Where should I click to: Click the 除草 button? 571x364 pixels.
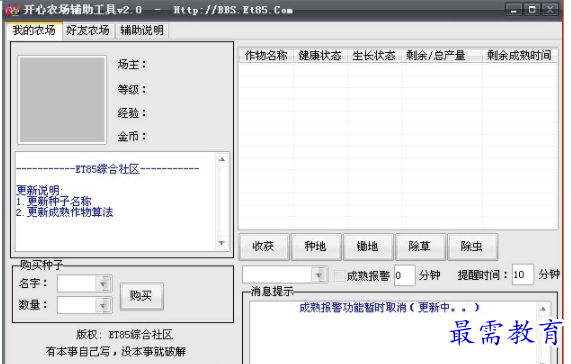[x=420, y=246]
